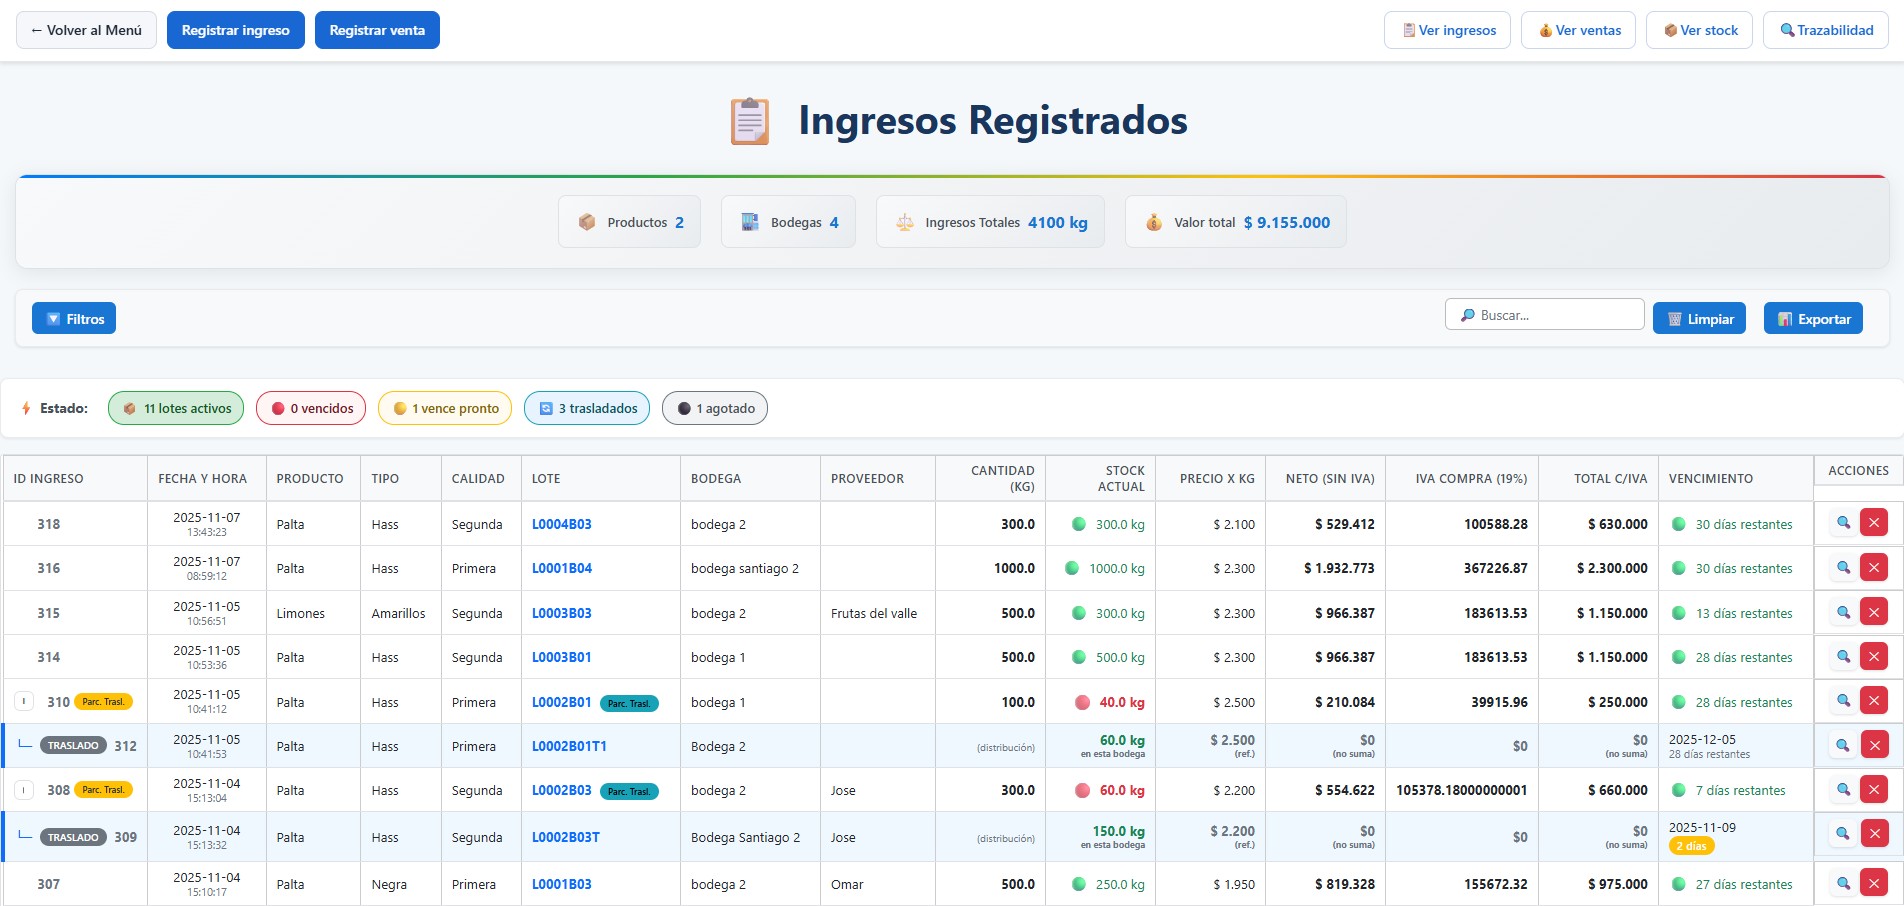Click the magnifier icon for ingreso 307
The image size is (1904, 906).
click(x=1843, y=883)
